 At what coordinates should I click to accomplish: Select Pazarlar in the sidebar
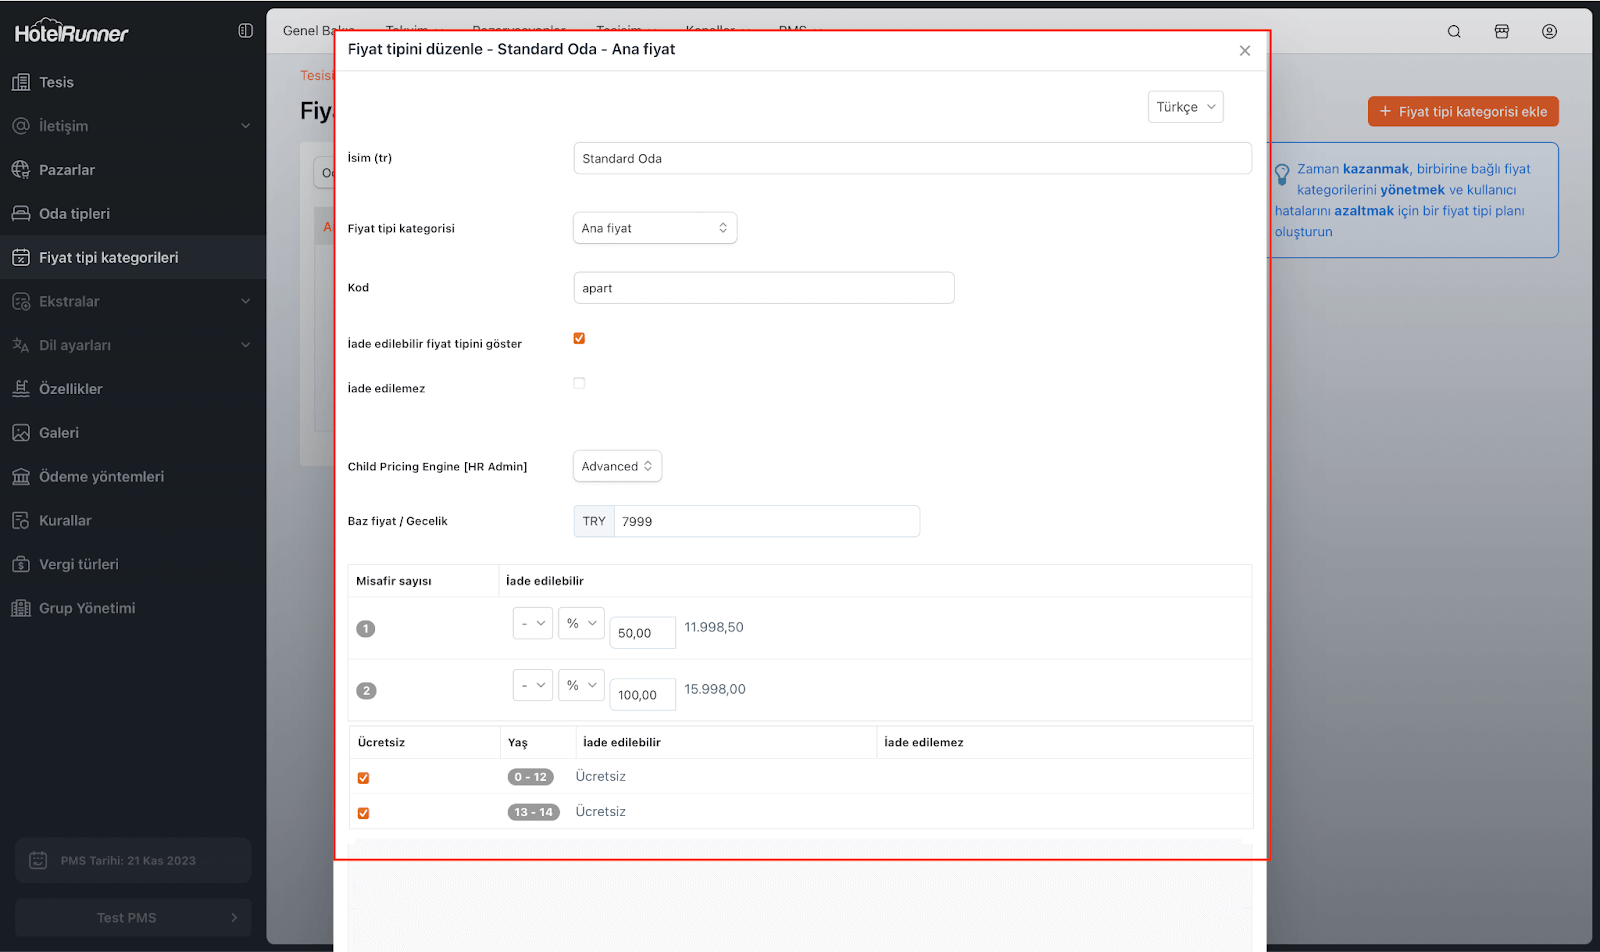(67, 170)
